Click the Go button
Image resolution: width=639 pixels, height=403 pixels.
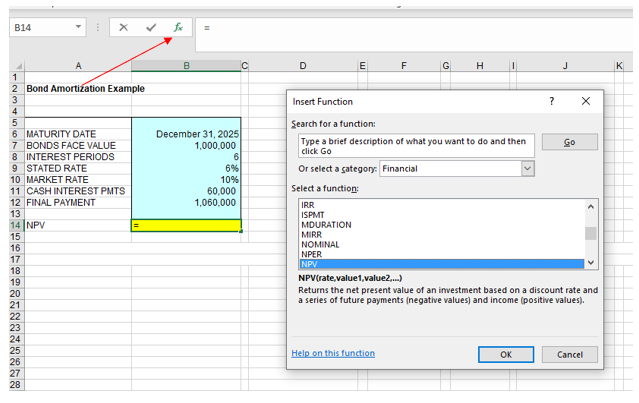click(x=569, y=142)
